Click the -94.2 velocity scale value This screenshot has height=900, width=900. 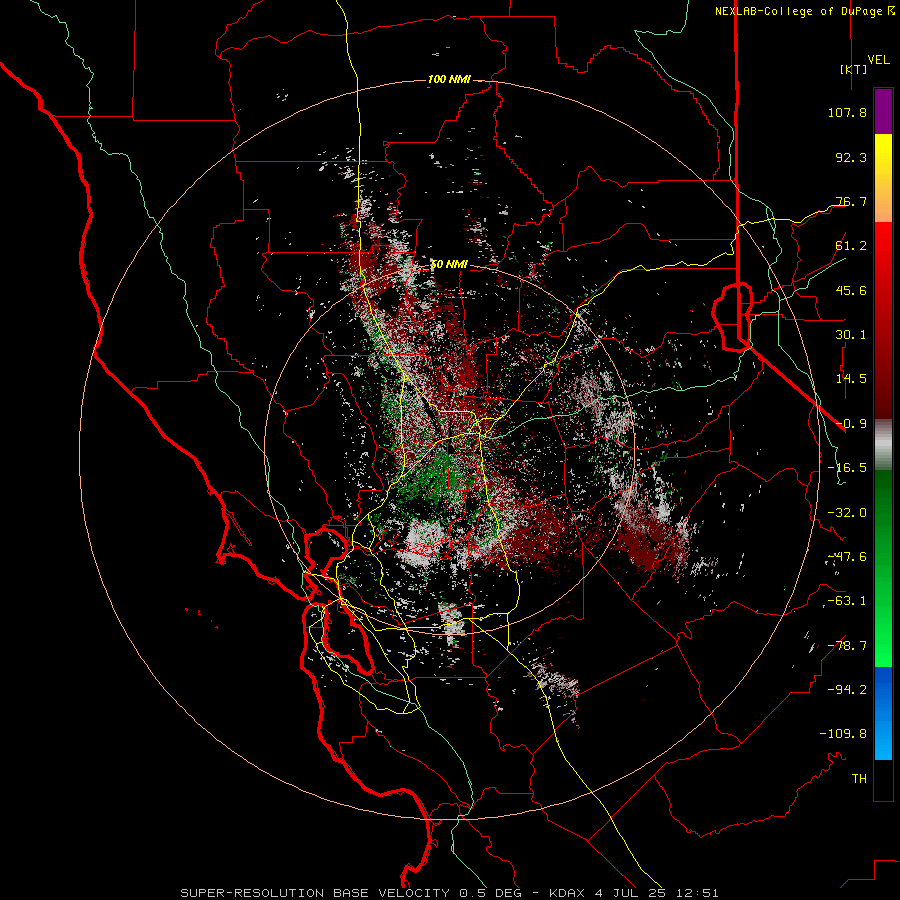(847, 690)
